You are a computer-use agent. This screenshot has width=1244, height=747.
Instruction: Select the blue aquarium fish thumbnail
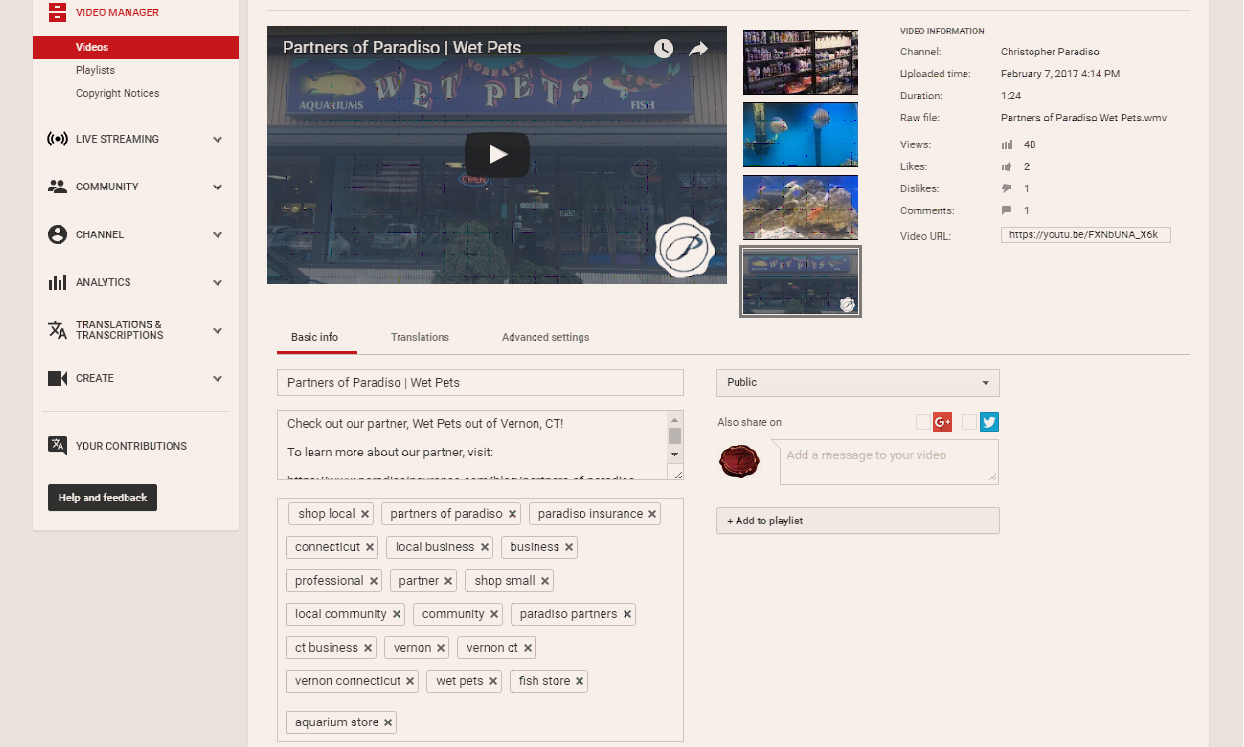(800, 134)
